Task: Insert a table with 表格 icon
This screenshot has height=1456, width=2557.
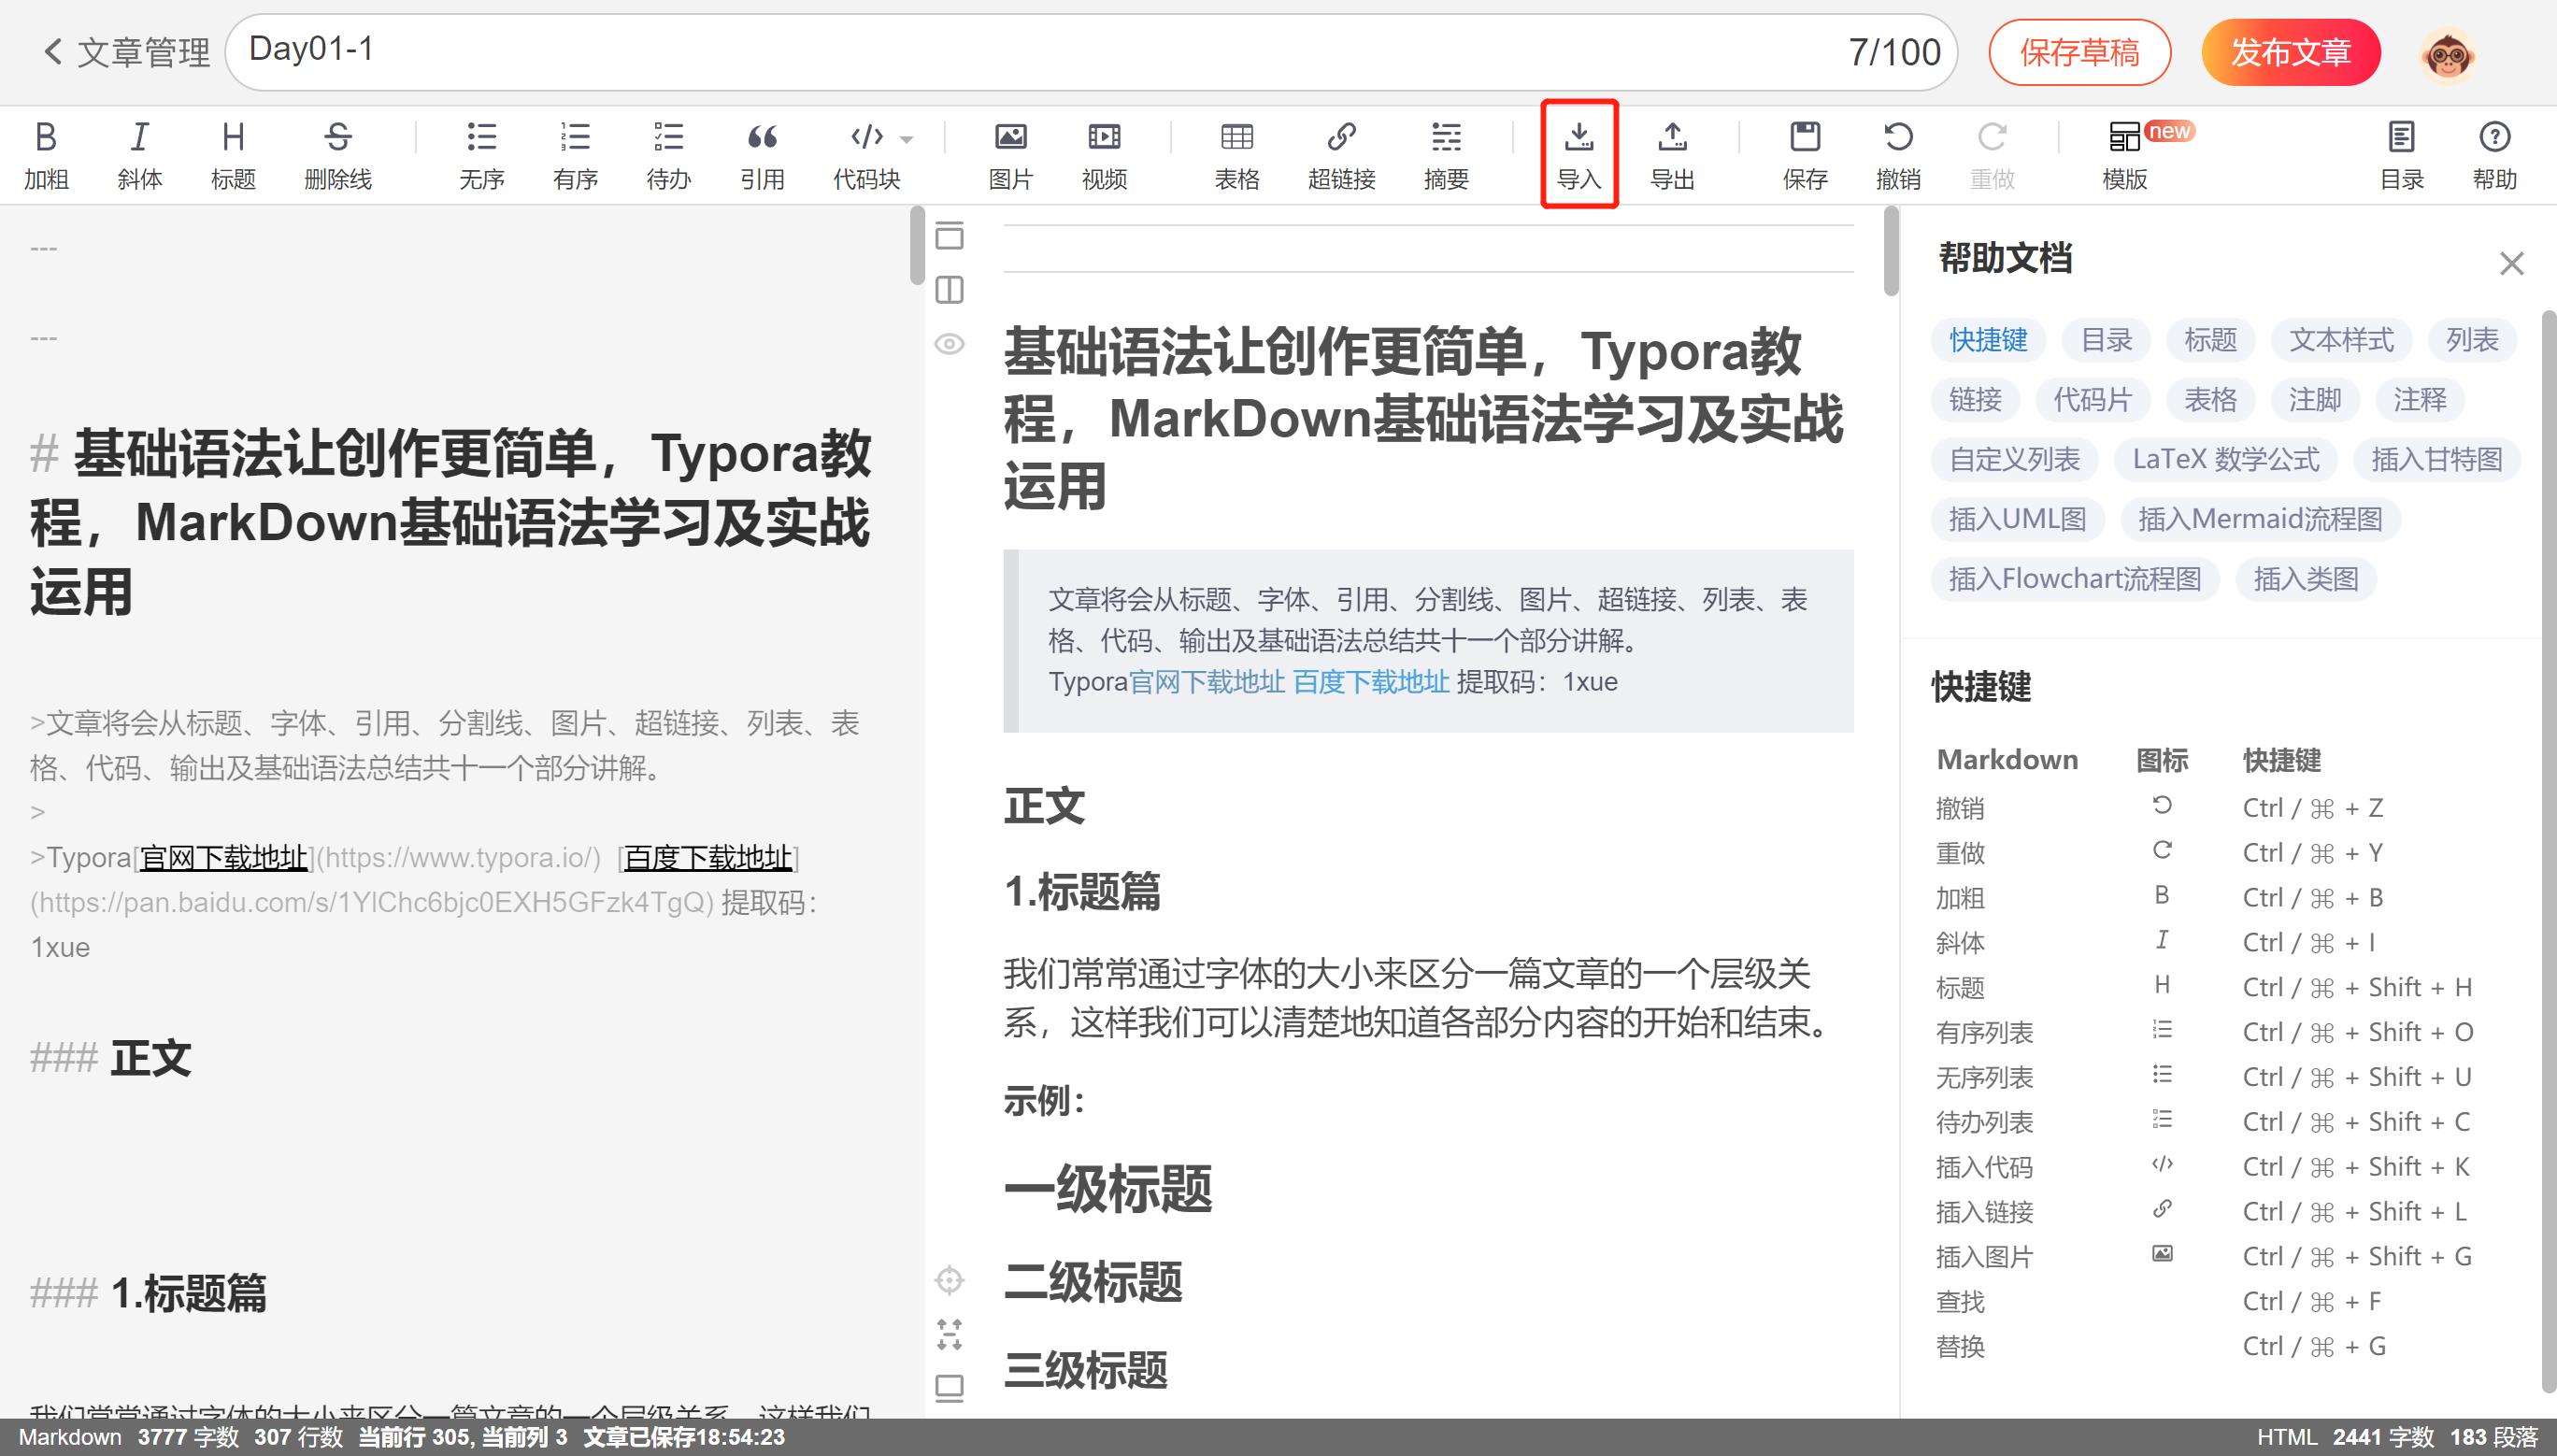Action: click(x=1236, y=138)
